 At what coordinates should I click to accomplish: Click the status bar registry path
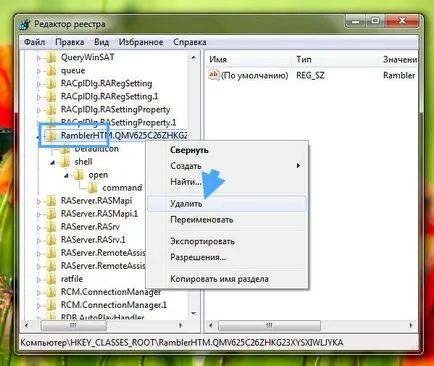click(182, 343)
